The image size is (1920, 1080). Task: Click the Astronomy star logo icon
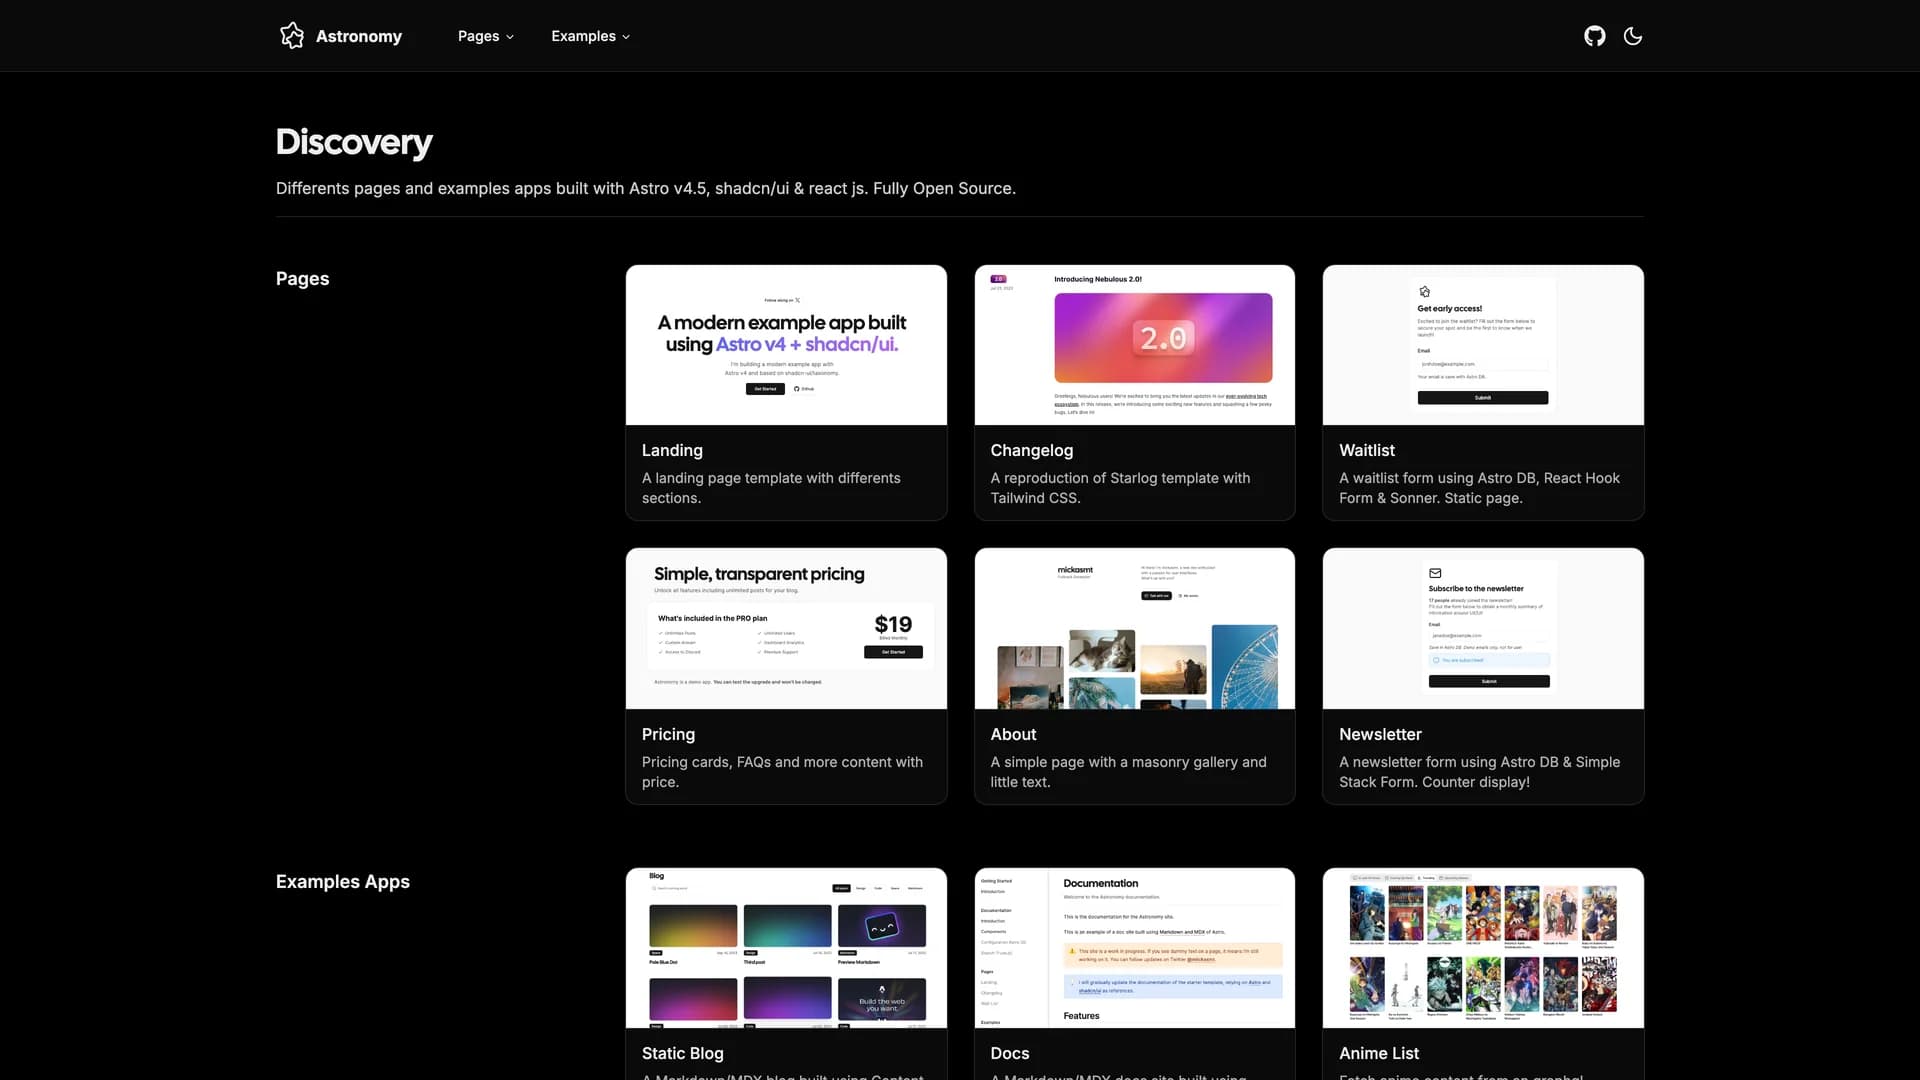coord(291,36)
